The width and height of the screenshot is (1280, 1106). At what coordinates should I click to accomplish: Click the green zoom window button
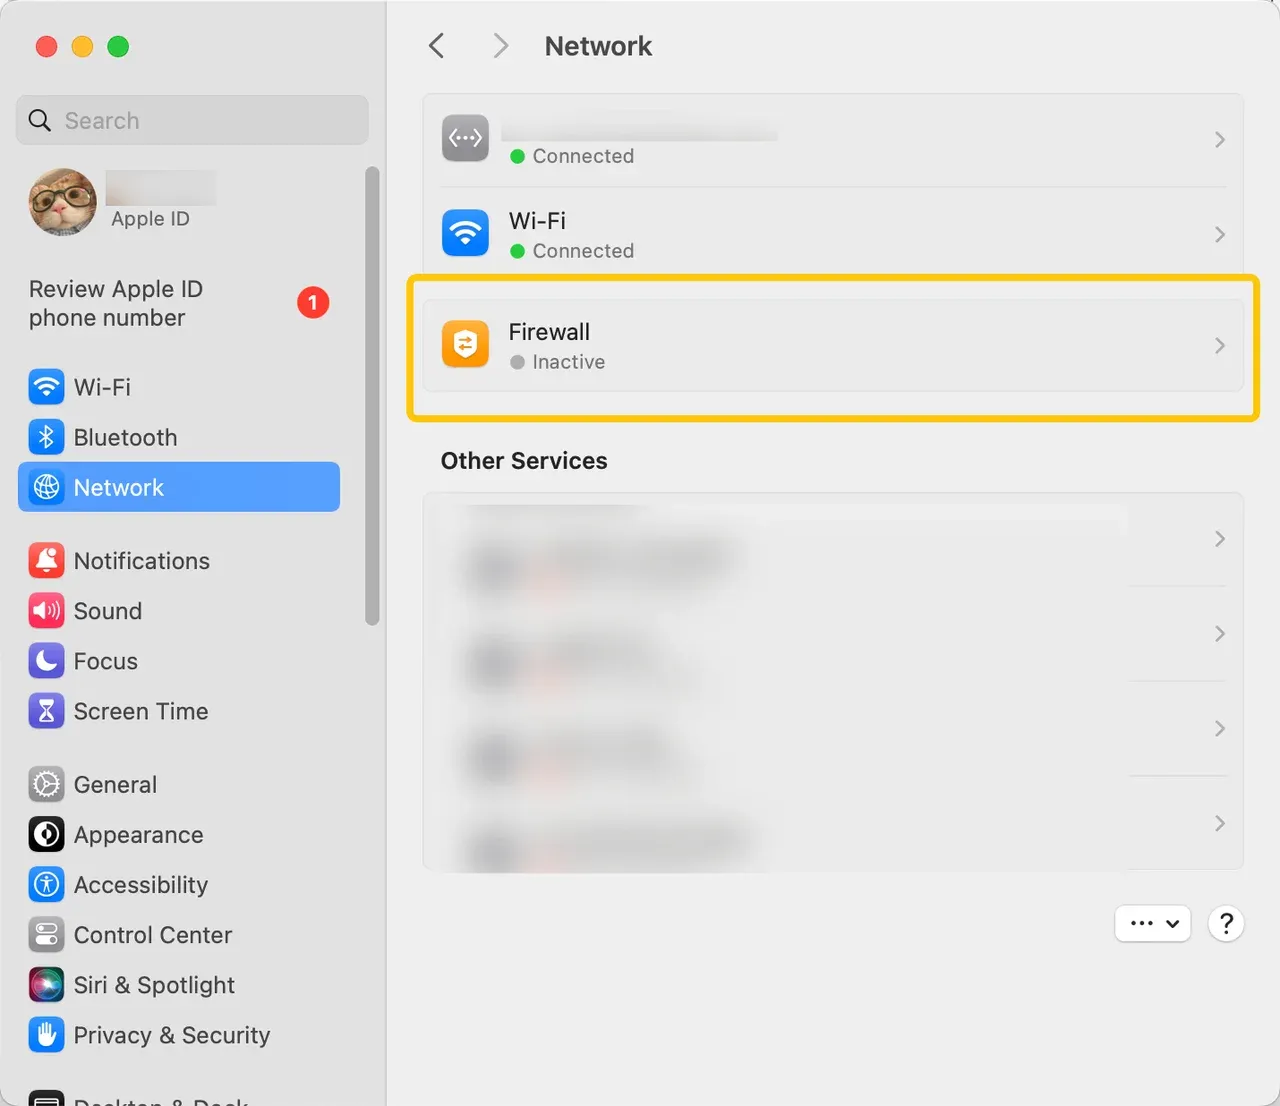[118, 46]
